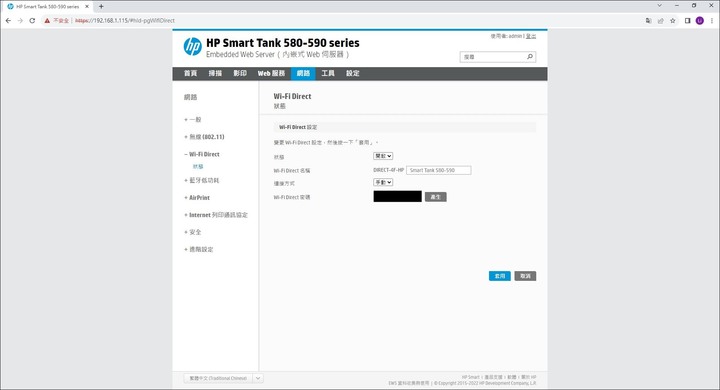720x390 pixels.
Task: Open the Web 服務 tab
Action: coord(271,73)
